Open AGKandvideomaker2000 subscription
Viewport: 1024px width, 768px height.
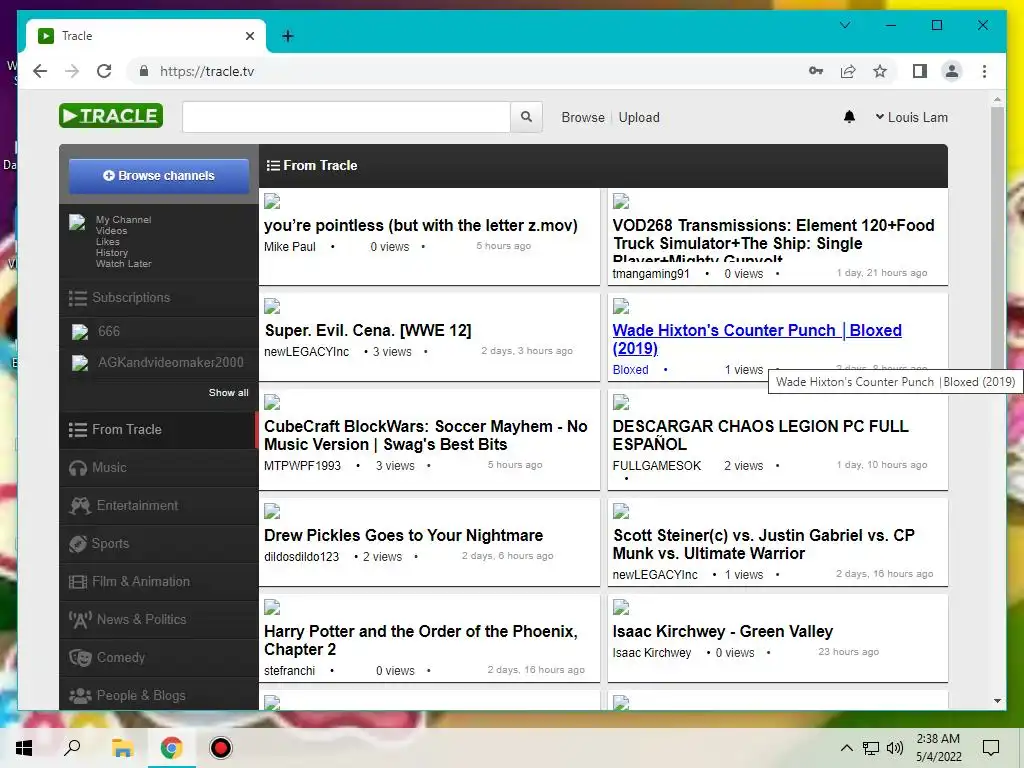(x=170, y=362)
